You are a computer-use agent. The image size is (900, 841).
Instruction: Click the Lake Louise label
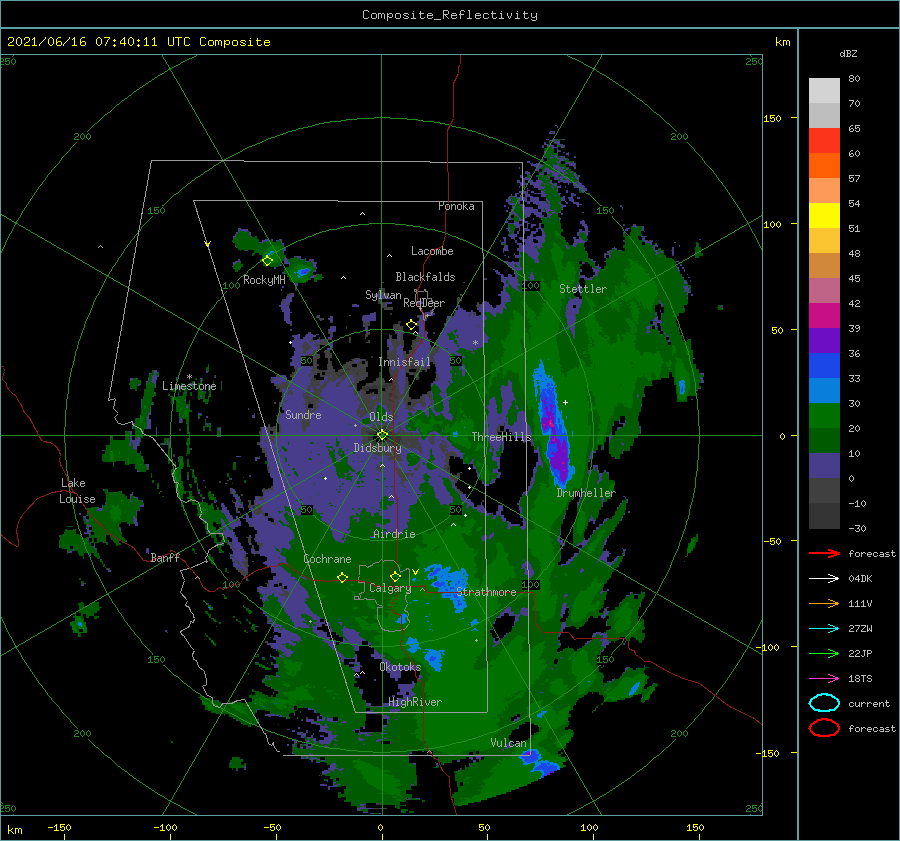click(x=77, y=491)
